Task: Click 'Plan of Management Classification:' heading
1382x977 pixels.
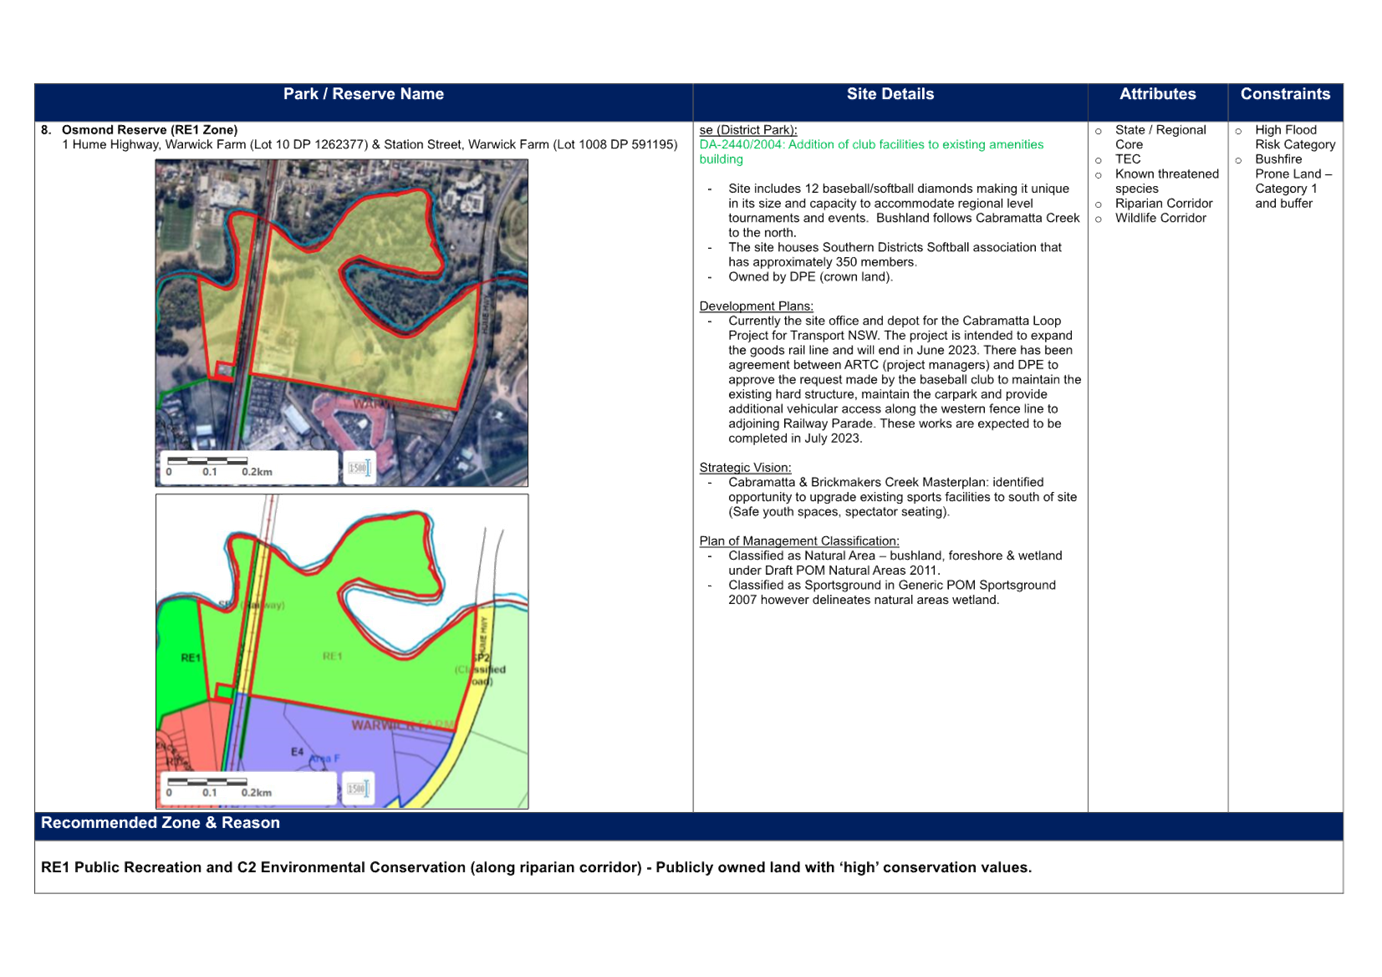Action: pyautogui.click(x=799, y=541)
